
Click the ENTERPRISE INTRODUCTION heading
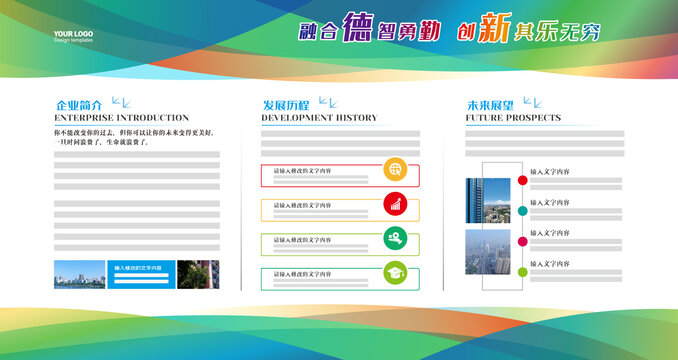[122, 118]
